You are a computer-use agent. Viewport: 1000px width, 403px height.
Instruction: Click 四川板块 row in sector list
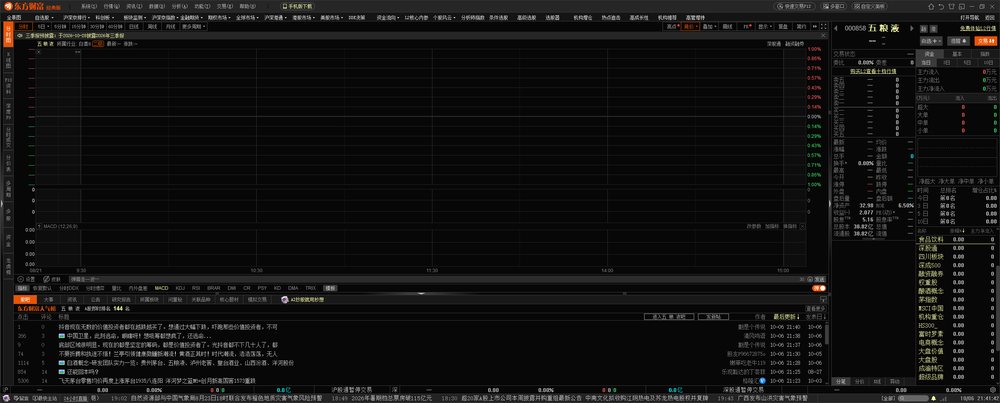(957, 257)
